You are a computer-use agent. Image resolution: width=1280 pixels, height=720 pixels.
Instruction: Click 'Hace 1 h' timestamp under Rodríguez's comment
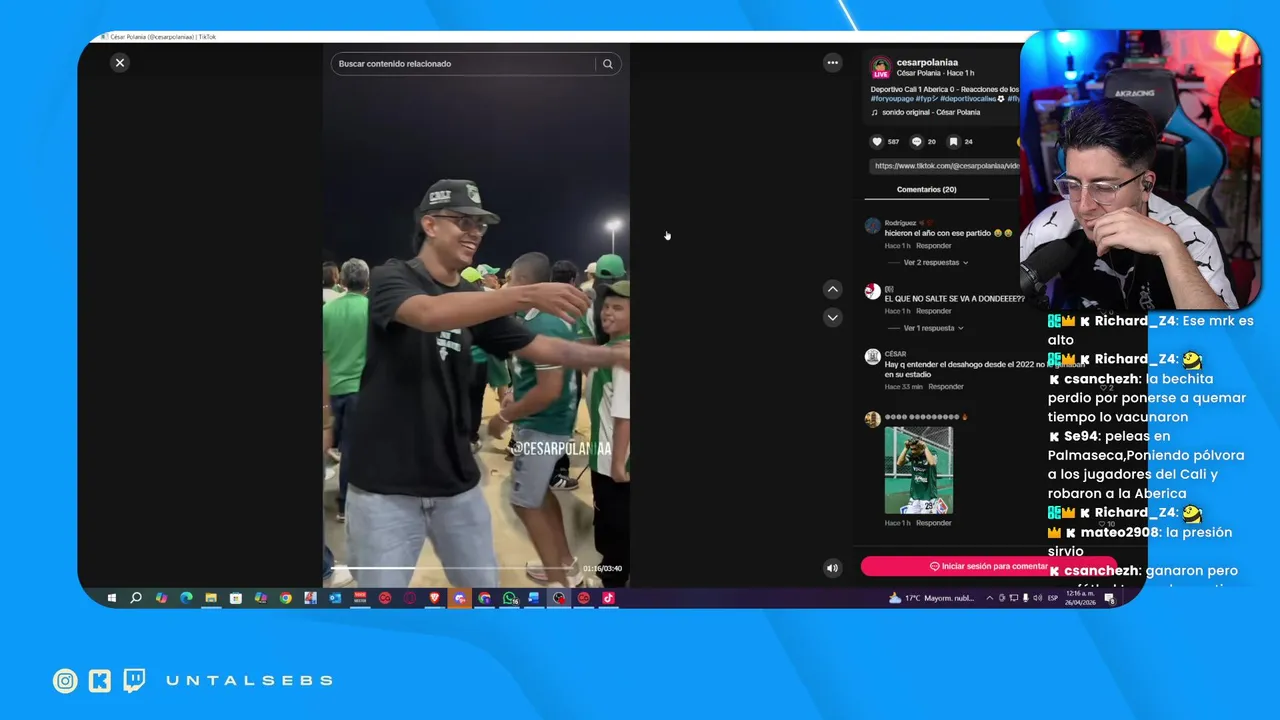[x=897, y=246]
